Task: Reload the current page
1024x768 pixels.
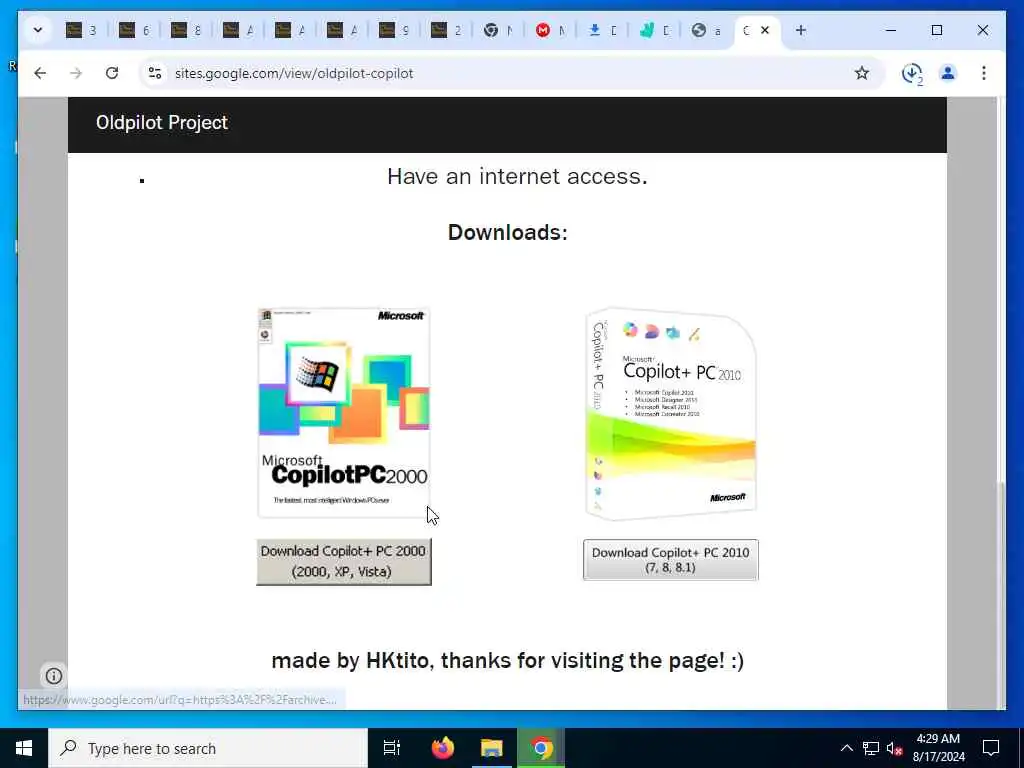Action: coord(112,73)
